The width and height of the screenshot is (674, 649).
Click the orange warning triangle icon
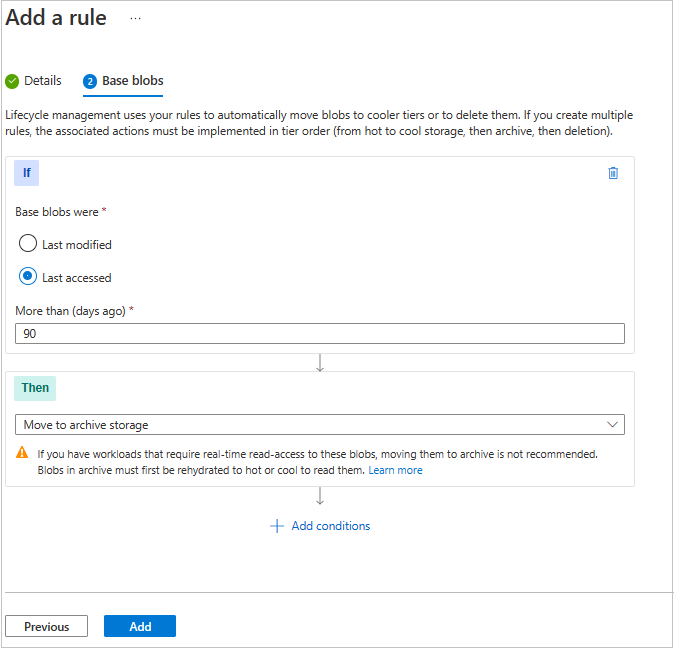[21, 453]
